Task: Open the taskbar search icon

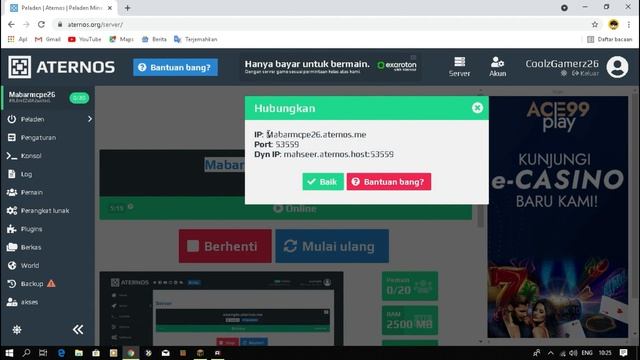Action: (x=27, y=353)
